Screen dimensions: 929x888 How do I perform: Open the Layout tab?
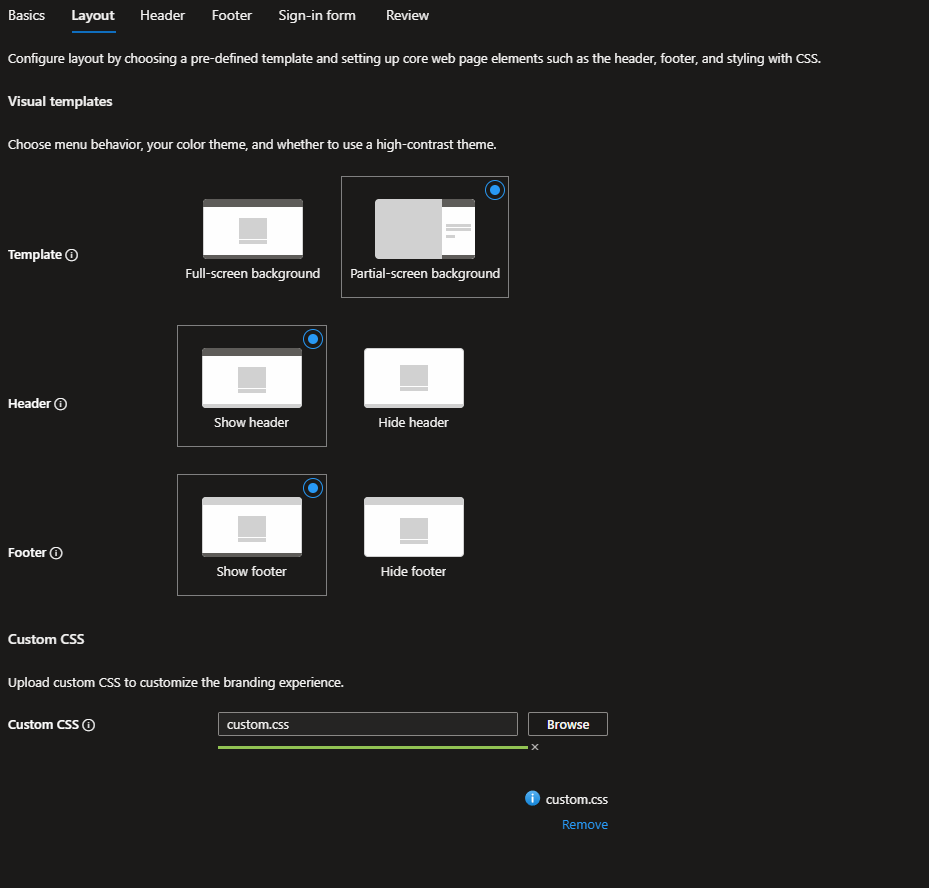coord(93,15)
